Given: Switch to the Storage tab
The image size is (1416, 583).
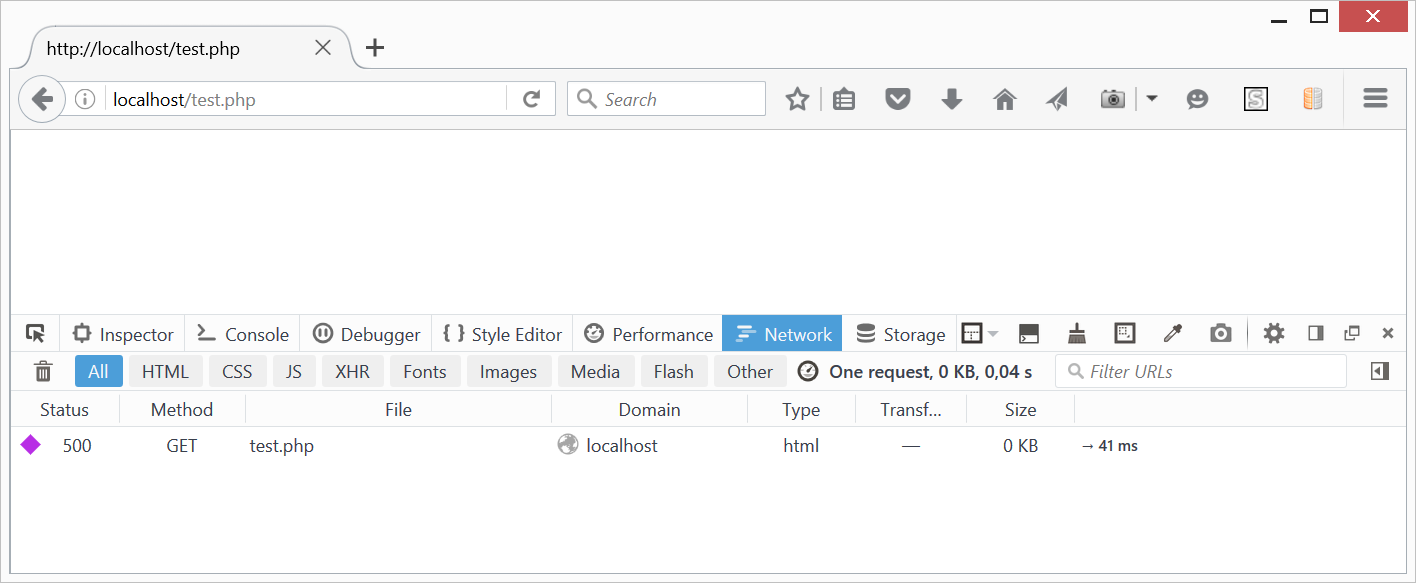Looking at the screenshot, I should 900,334.
